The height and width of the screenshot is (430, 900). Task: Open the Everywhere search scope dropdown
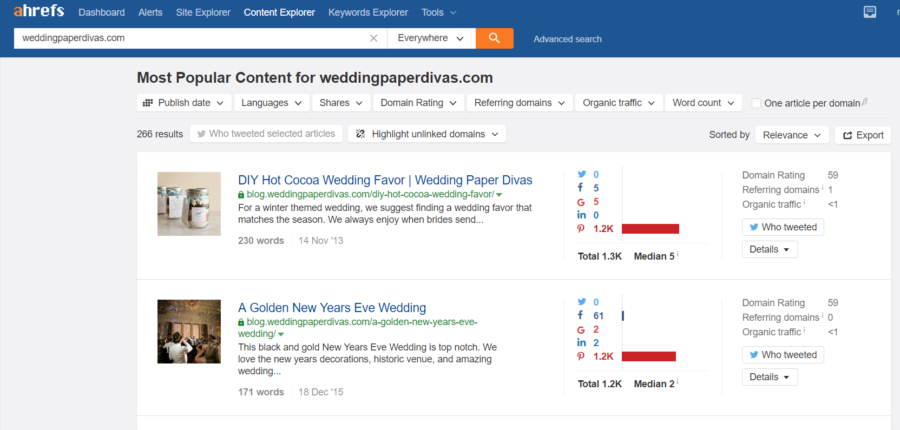pyautogui.click(x=431, y=38)
